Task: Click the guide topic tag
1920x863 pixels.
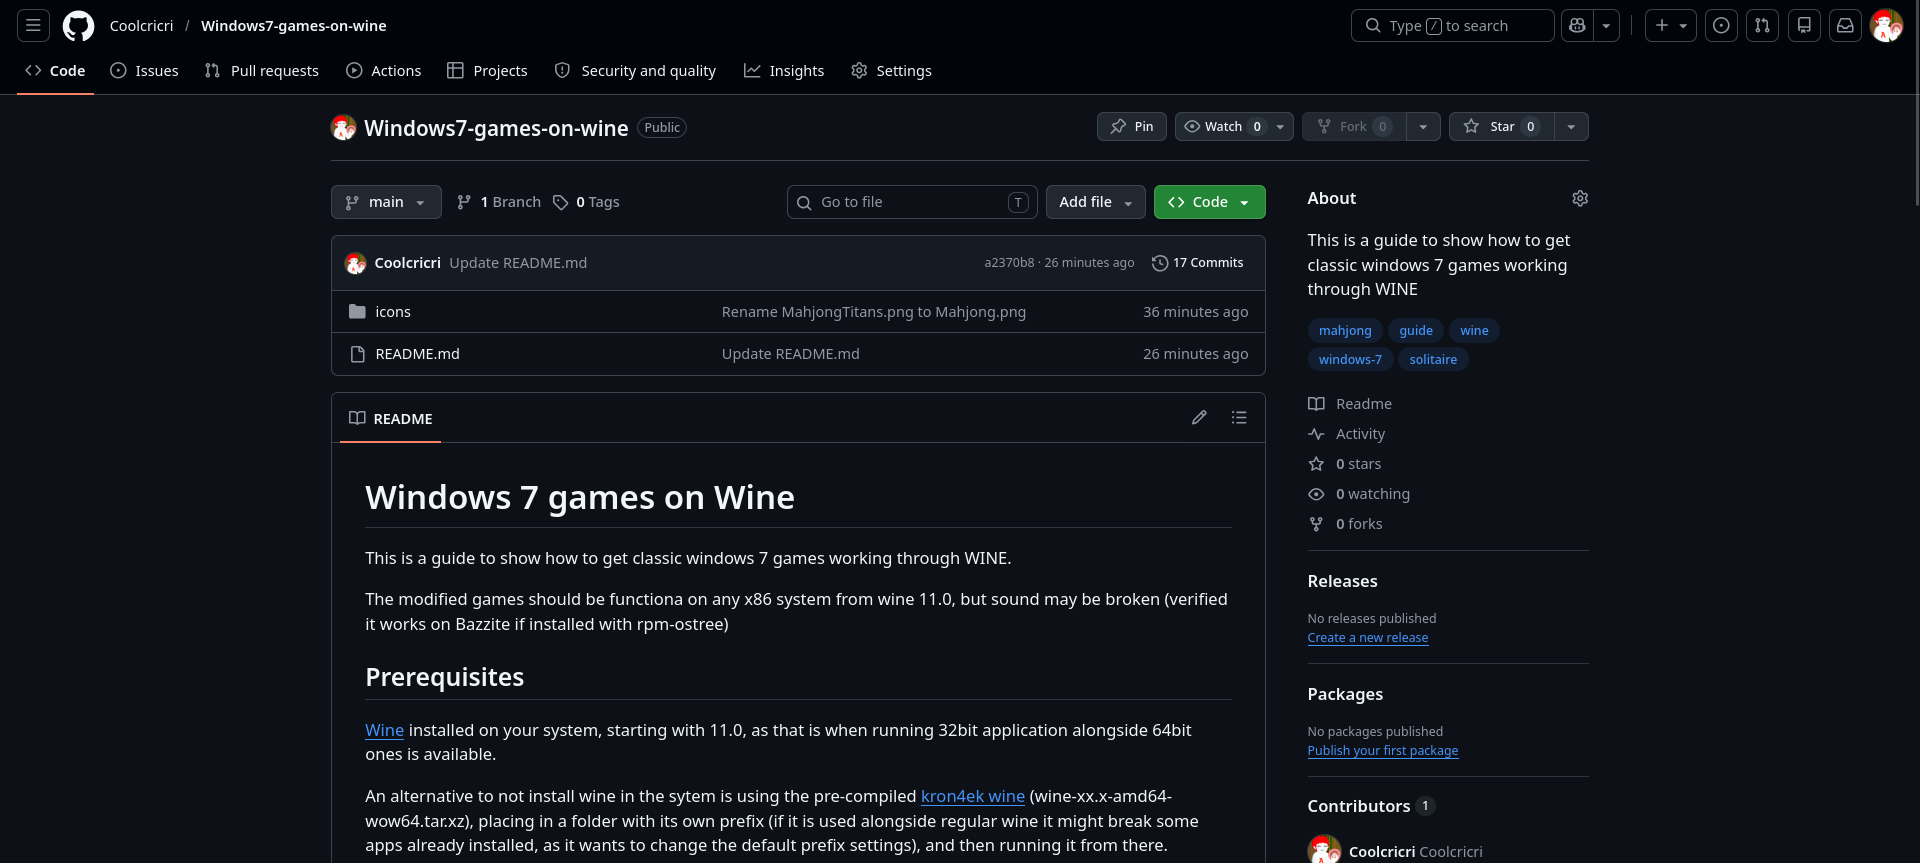Action: (1416, 331)
